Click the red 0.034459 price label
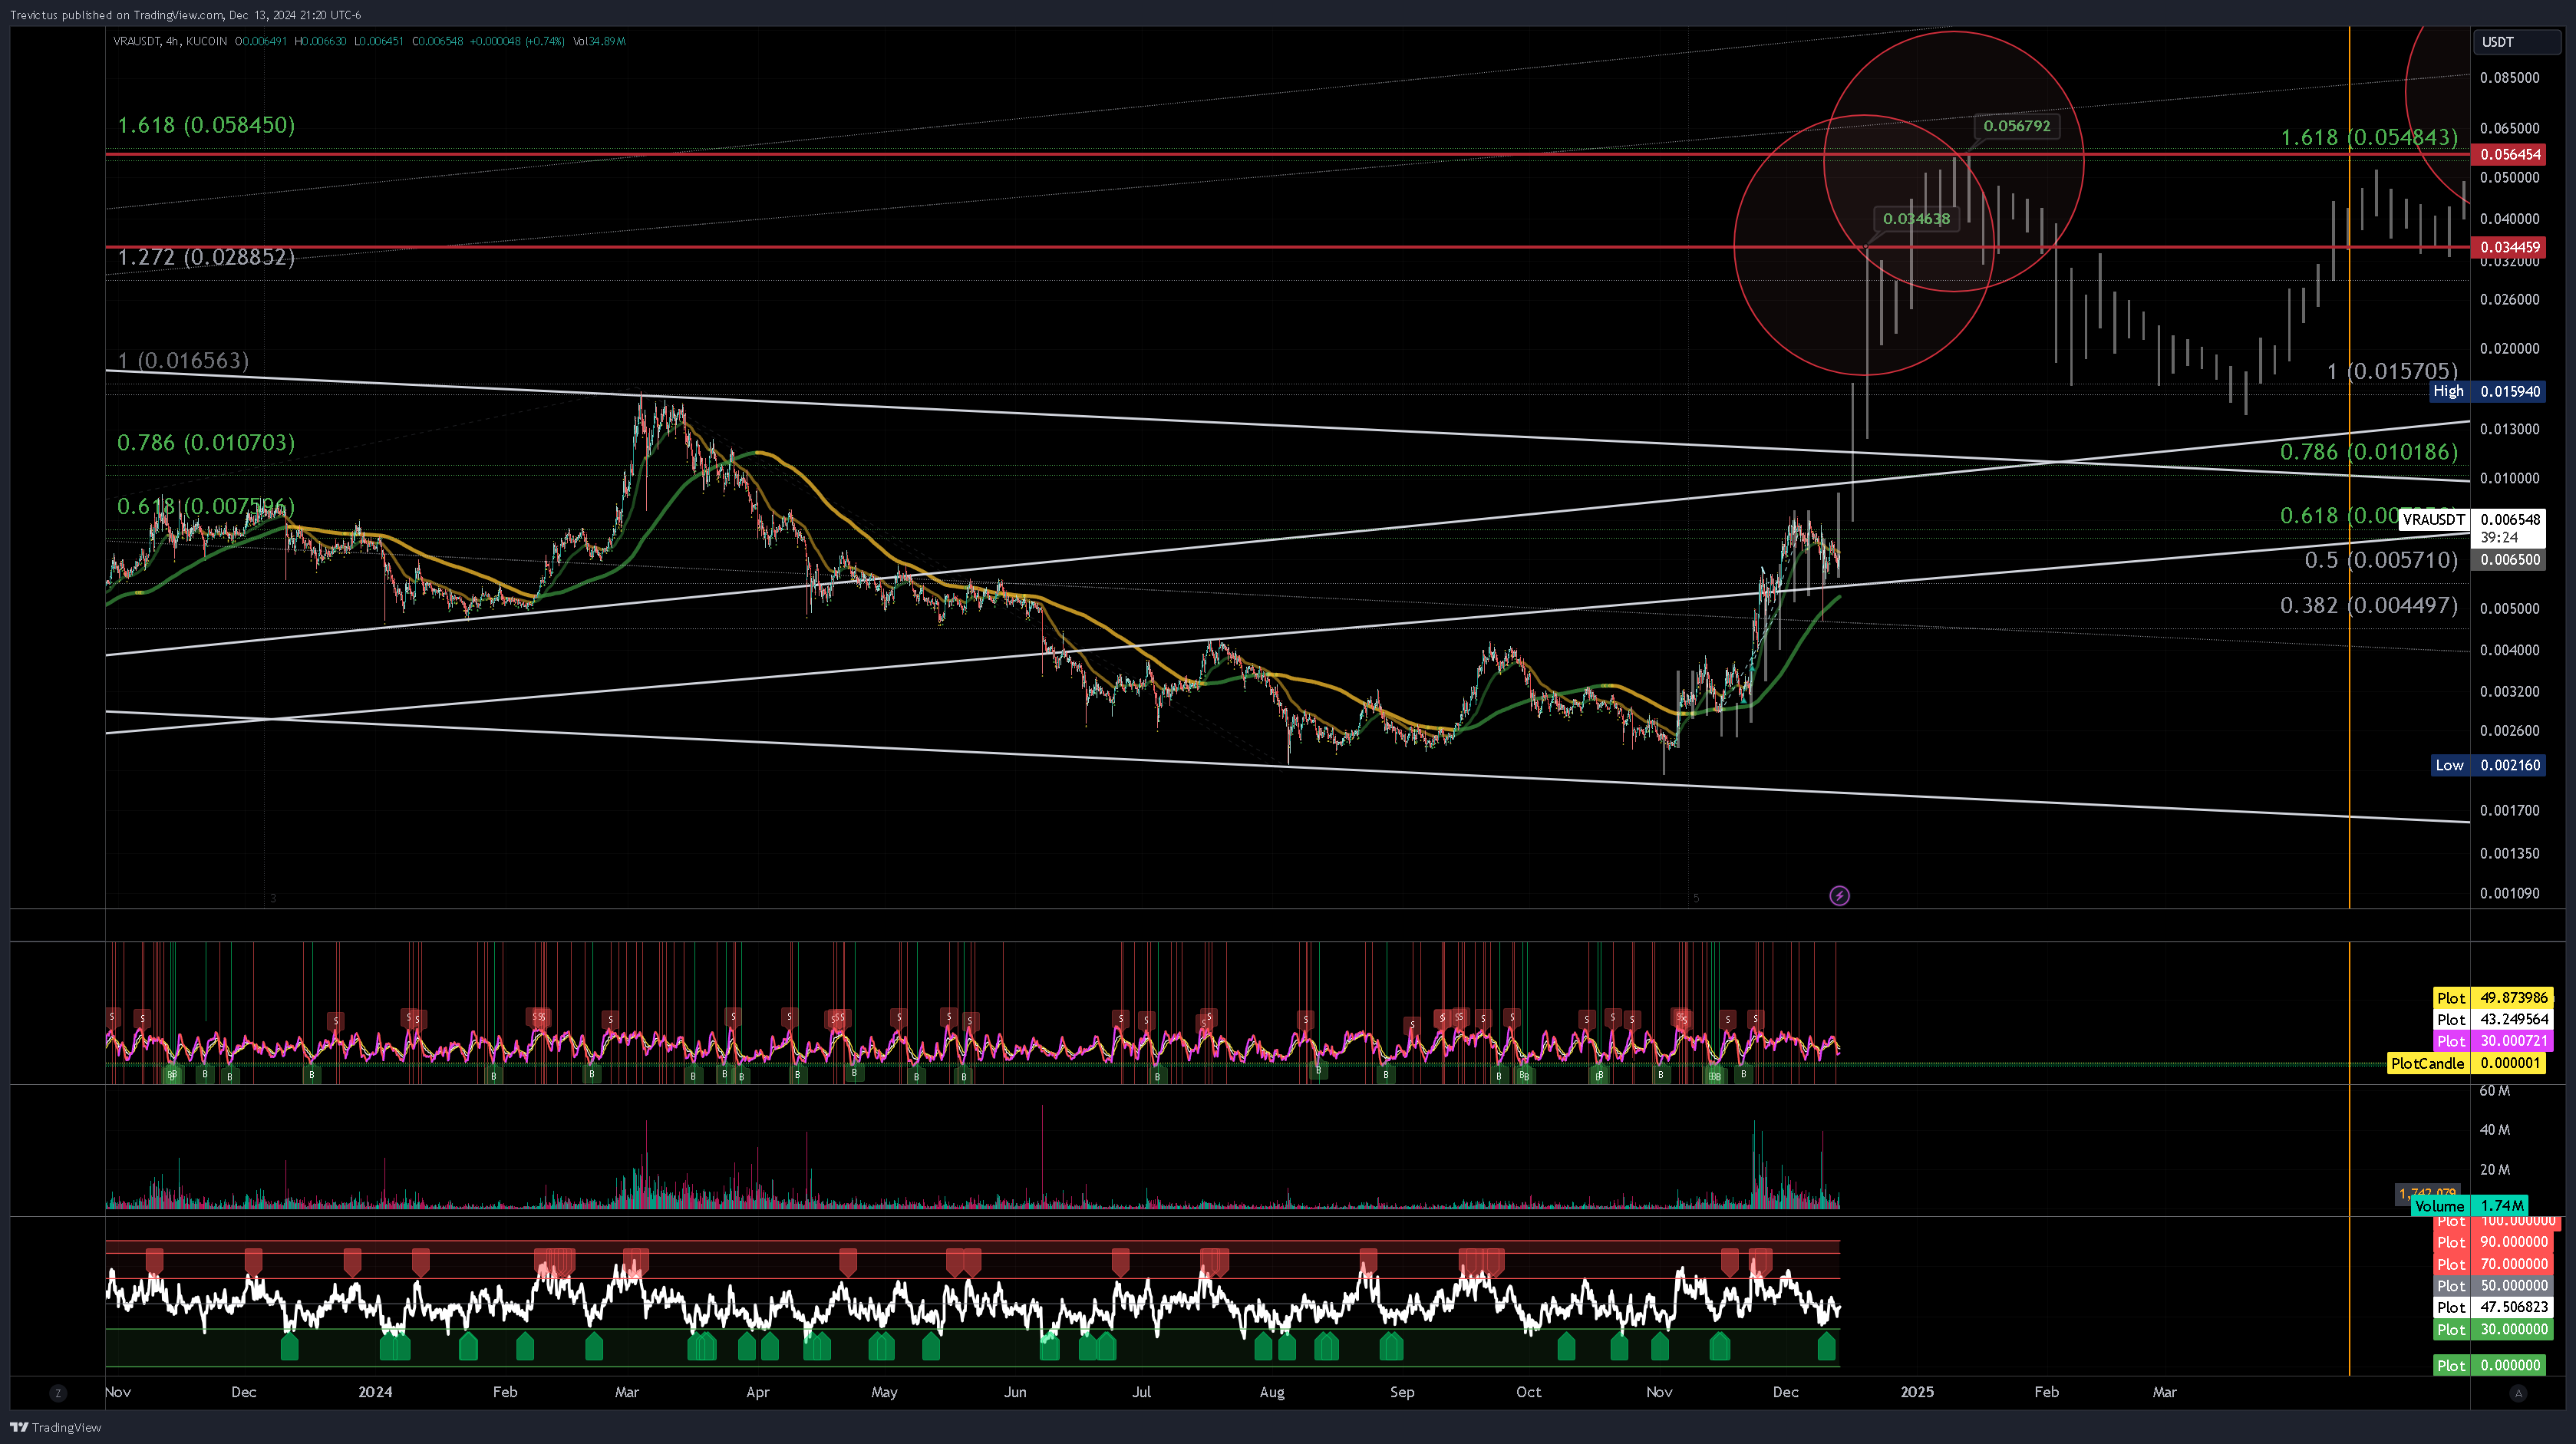 click(2508, 247)
